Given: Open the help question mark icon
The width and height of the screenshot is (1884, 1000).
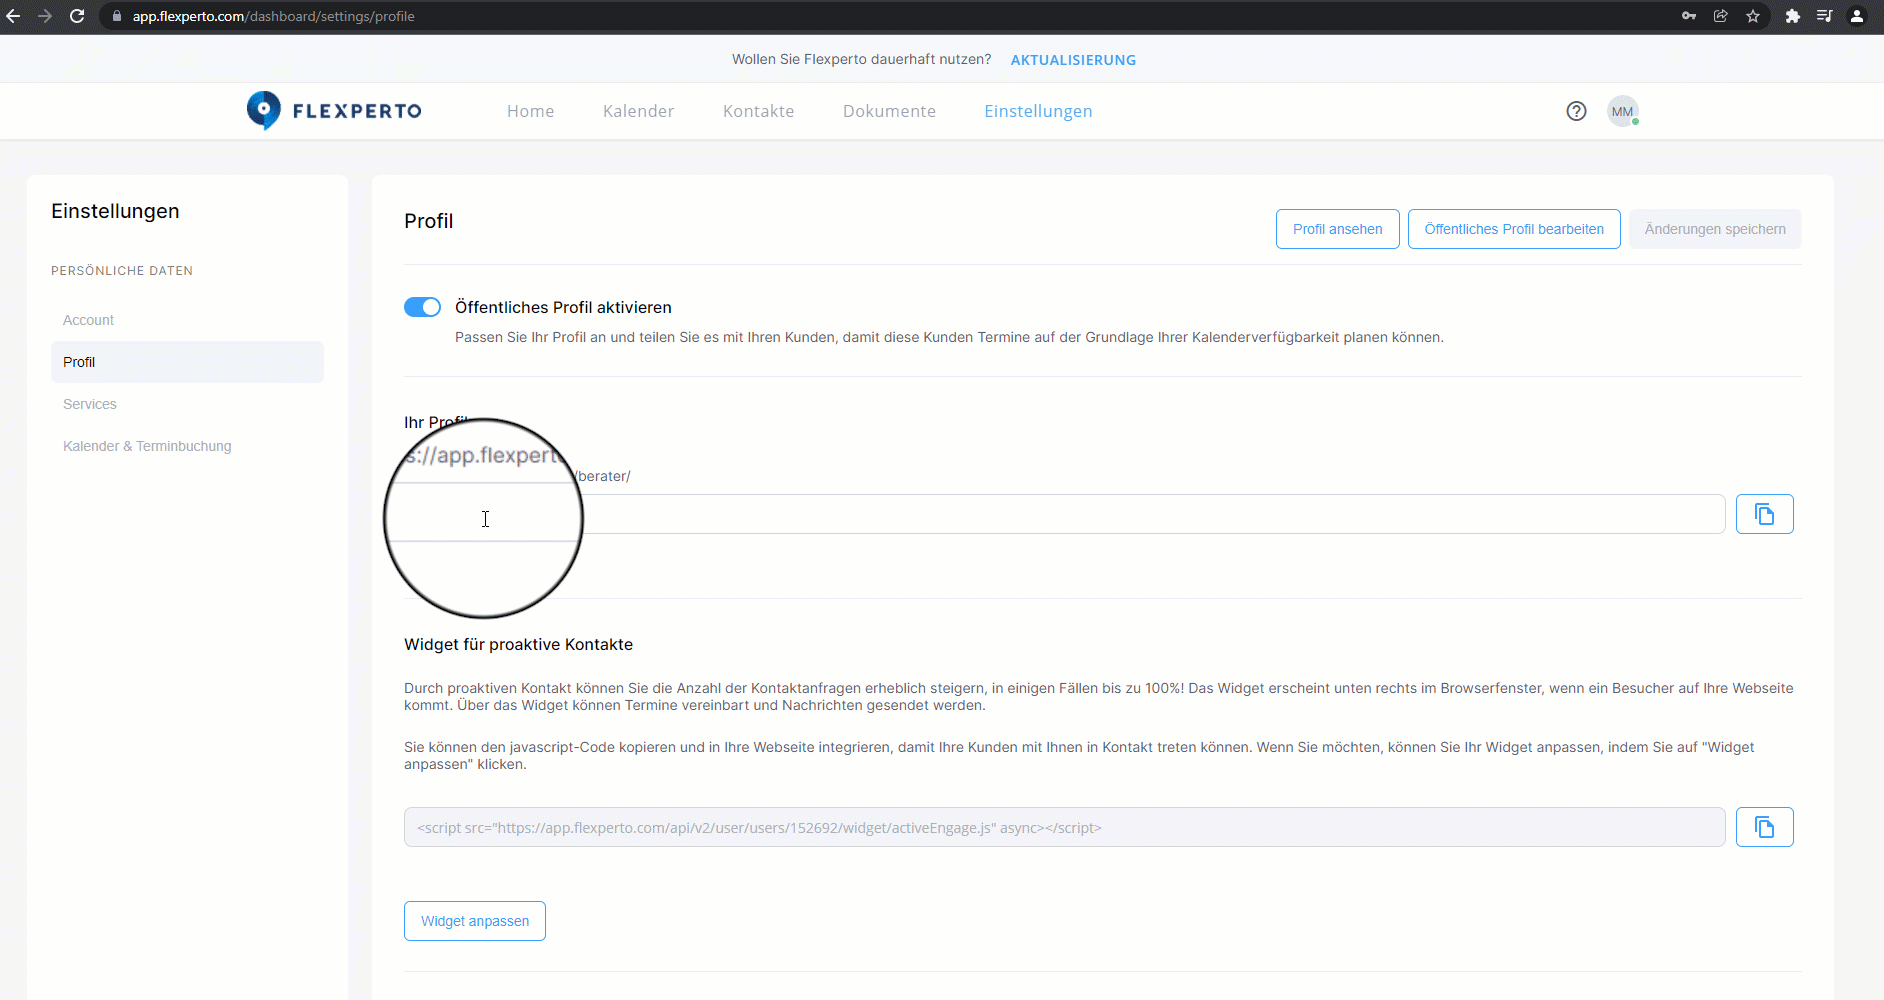Looking at the screenshot, I should (x=1576, y=111).
